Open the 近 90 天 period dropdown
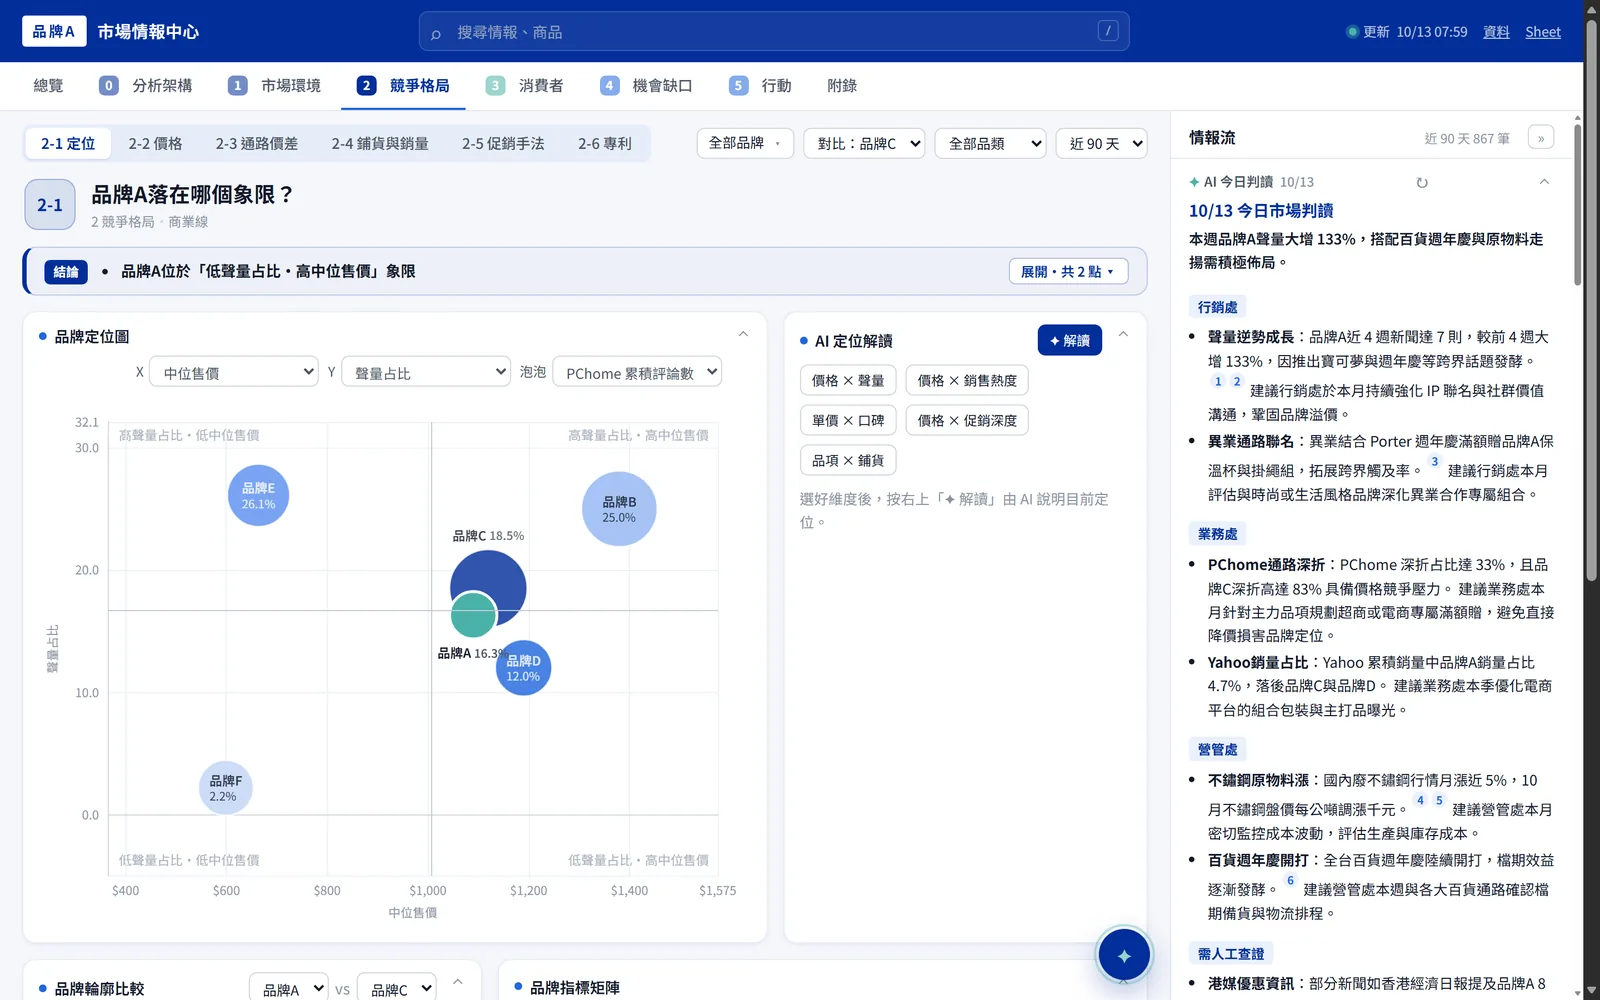This screenshot has height=1000, width=1600. pyautogui.click(x=1101, y=143)
